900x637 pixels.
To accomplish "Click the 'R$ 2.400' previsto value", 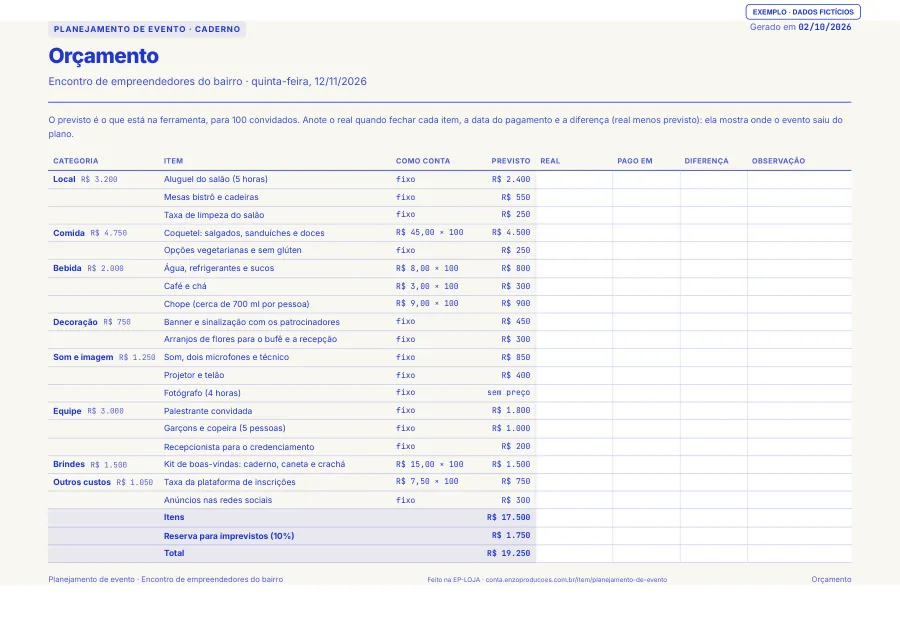I will click(511, 180).
